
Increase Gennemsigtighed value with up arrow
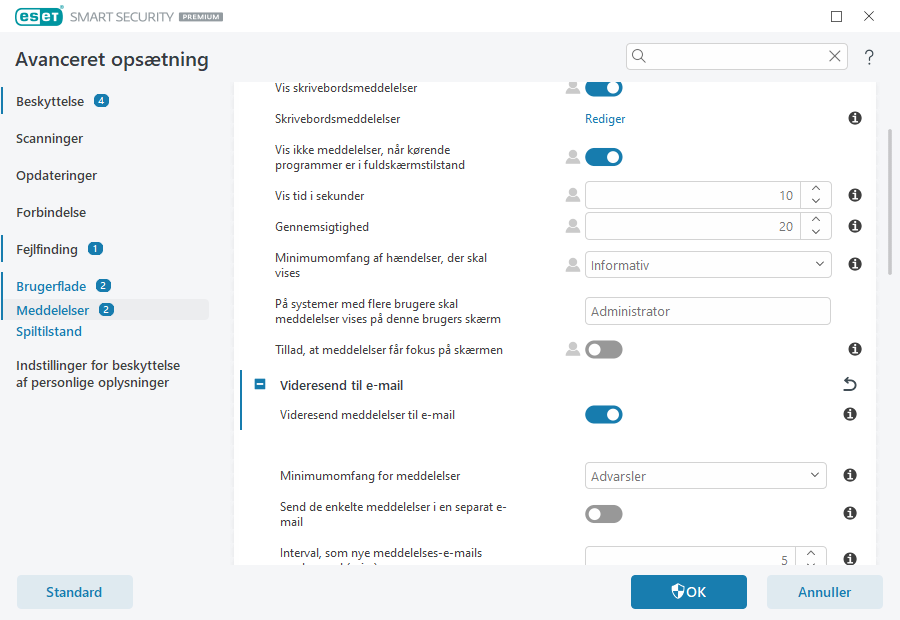click(817, 220)
